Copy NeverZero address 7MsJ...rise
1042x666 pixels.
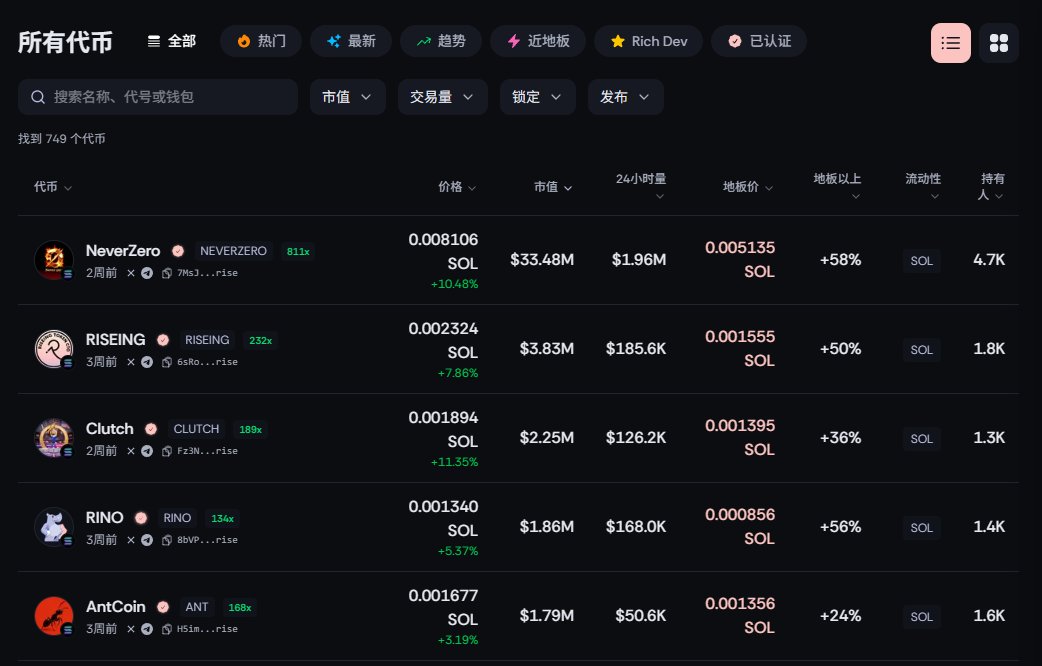(200, 273)
